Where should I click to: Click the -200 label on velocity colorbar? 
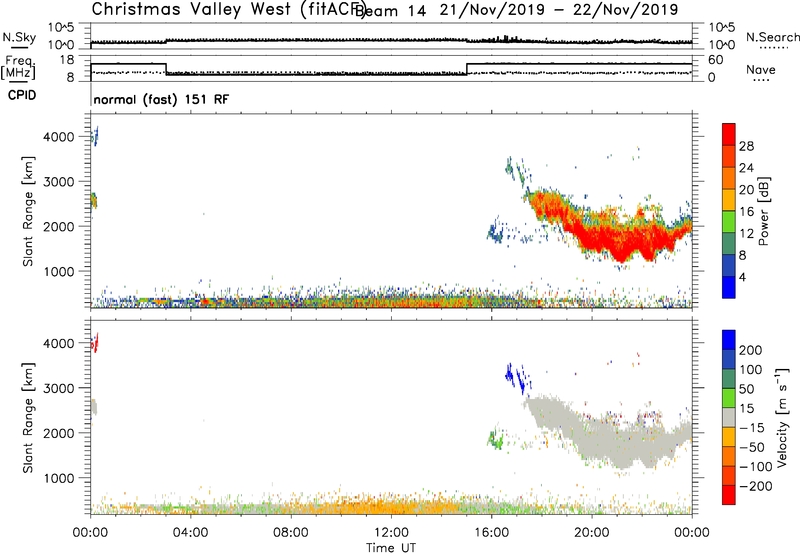tap(756, 486)
